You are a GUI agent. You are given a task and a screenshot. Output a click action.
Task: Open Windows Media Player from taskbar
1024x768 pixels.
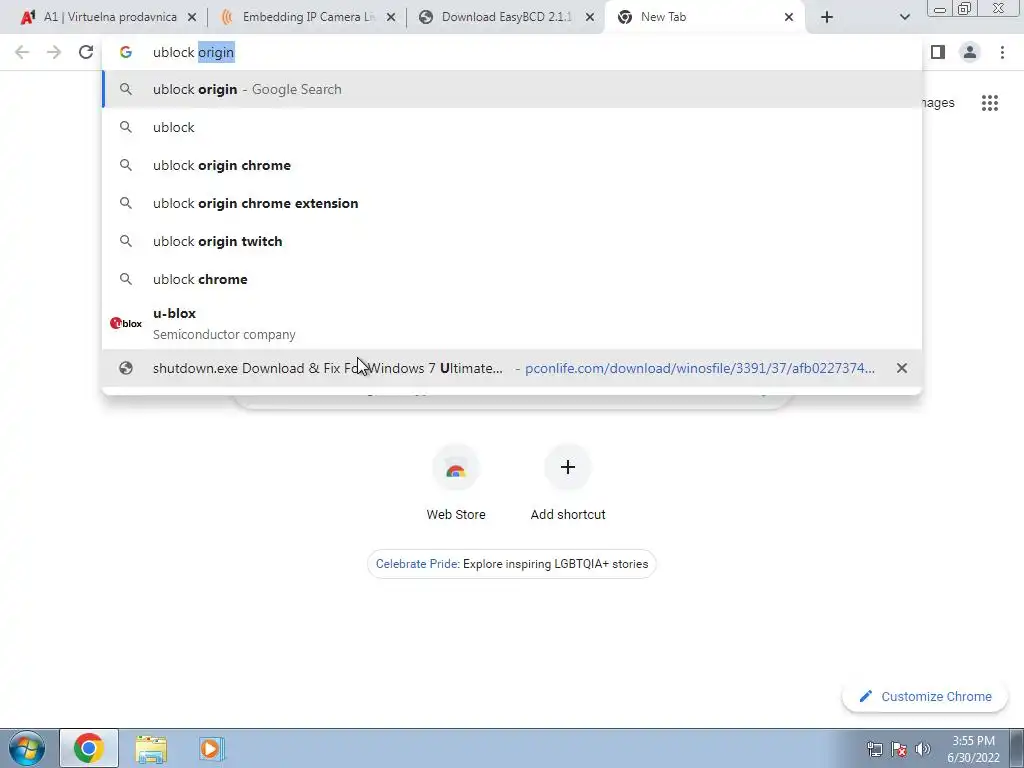point(211,748)
